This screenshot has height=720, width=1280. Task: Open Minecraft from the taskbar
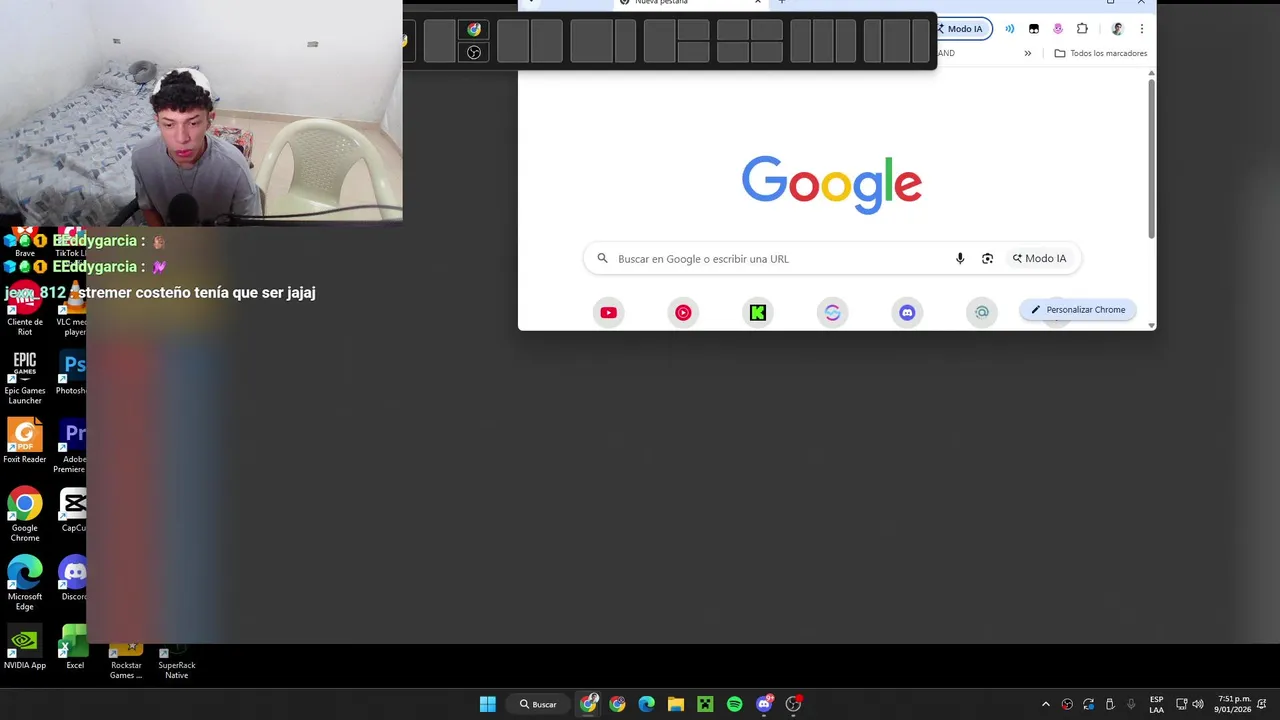point(705,704)
